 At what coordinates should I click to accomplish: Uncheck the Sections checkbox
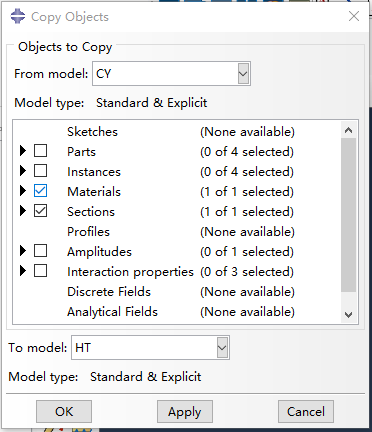(41, 211)
